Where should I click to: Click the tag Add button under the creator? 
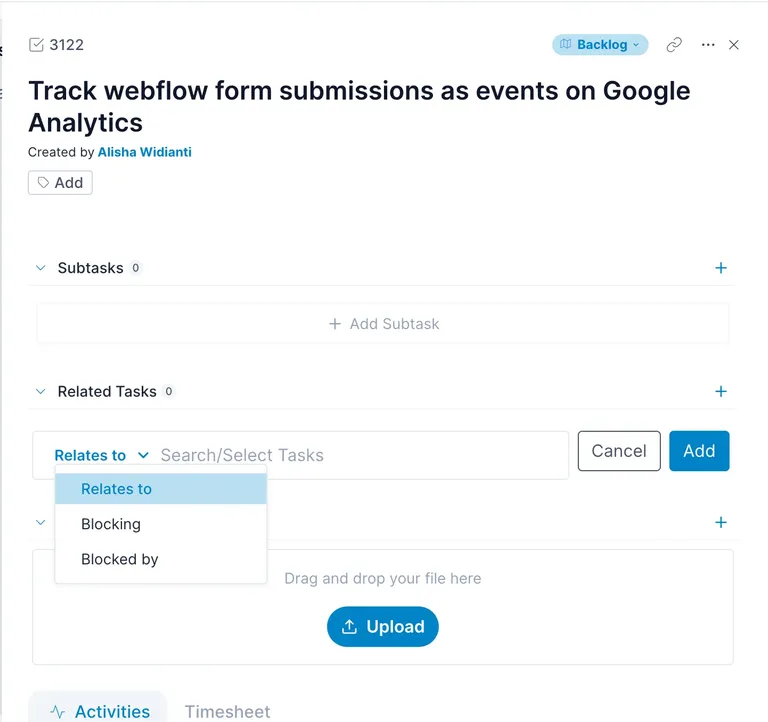60,182
